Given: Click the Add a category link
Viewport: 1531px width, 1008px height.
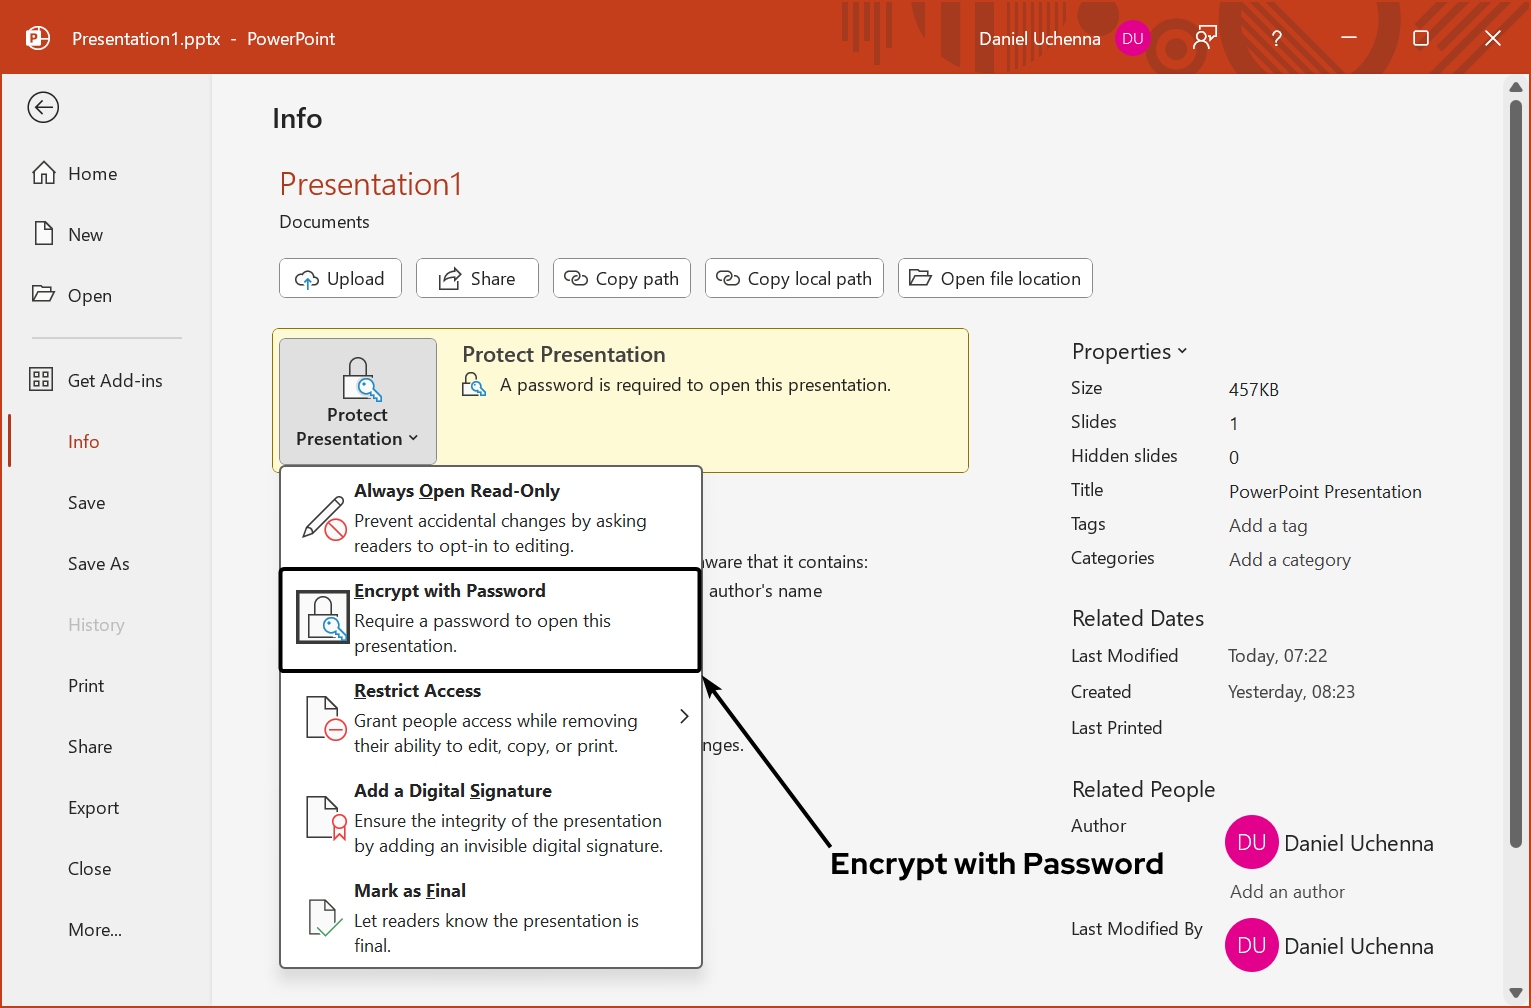Looking at the screenshot, I should [1289, 559].
